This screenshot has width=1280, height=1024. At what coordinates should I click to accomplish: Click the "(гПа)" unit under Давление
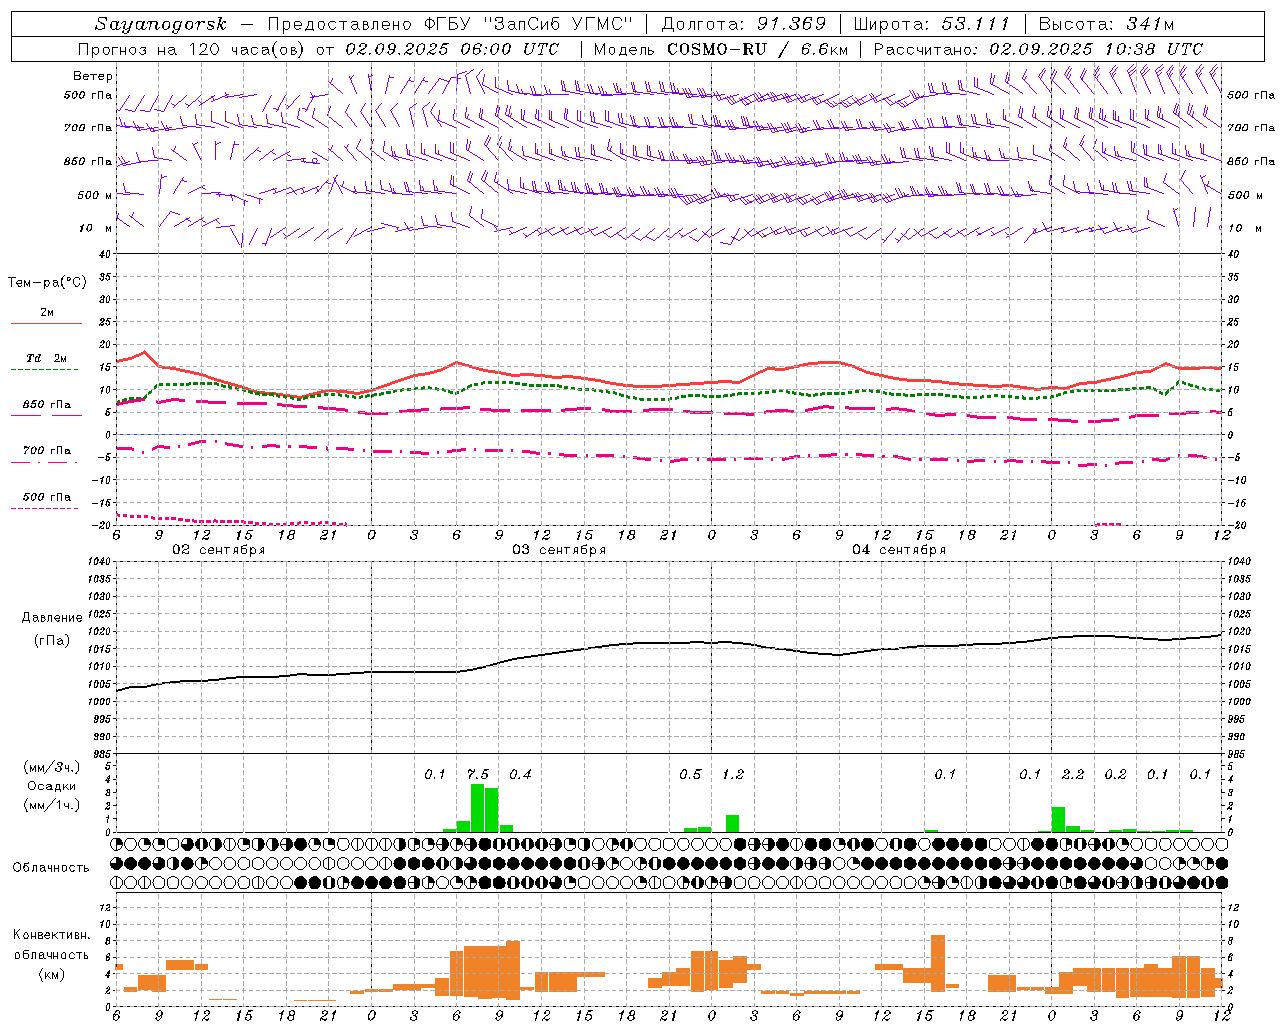tap(52, 641)
